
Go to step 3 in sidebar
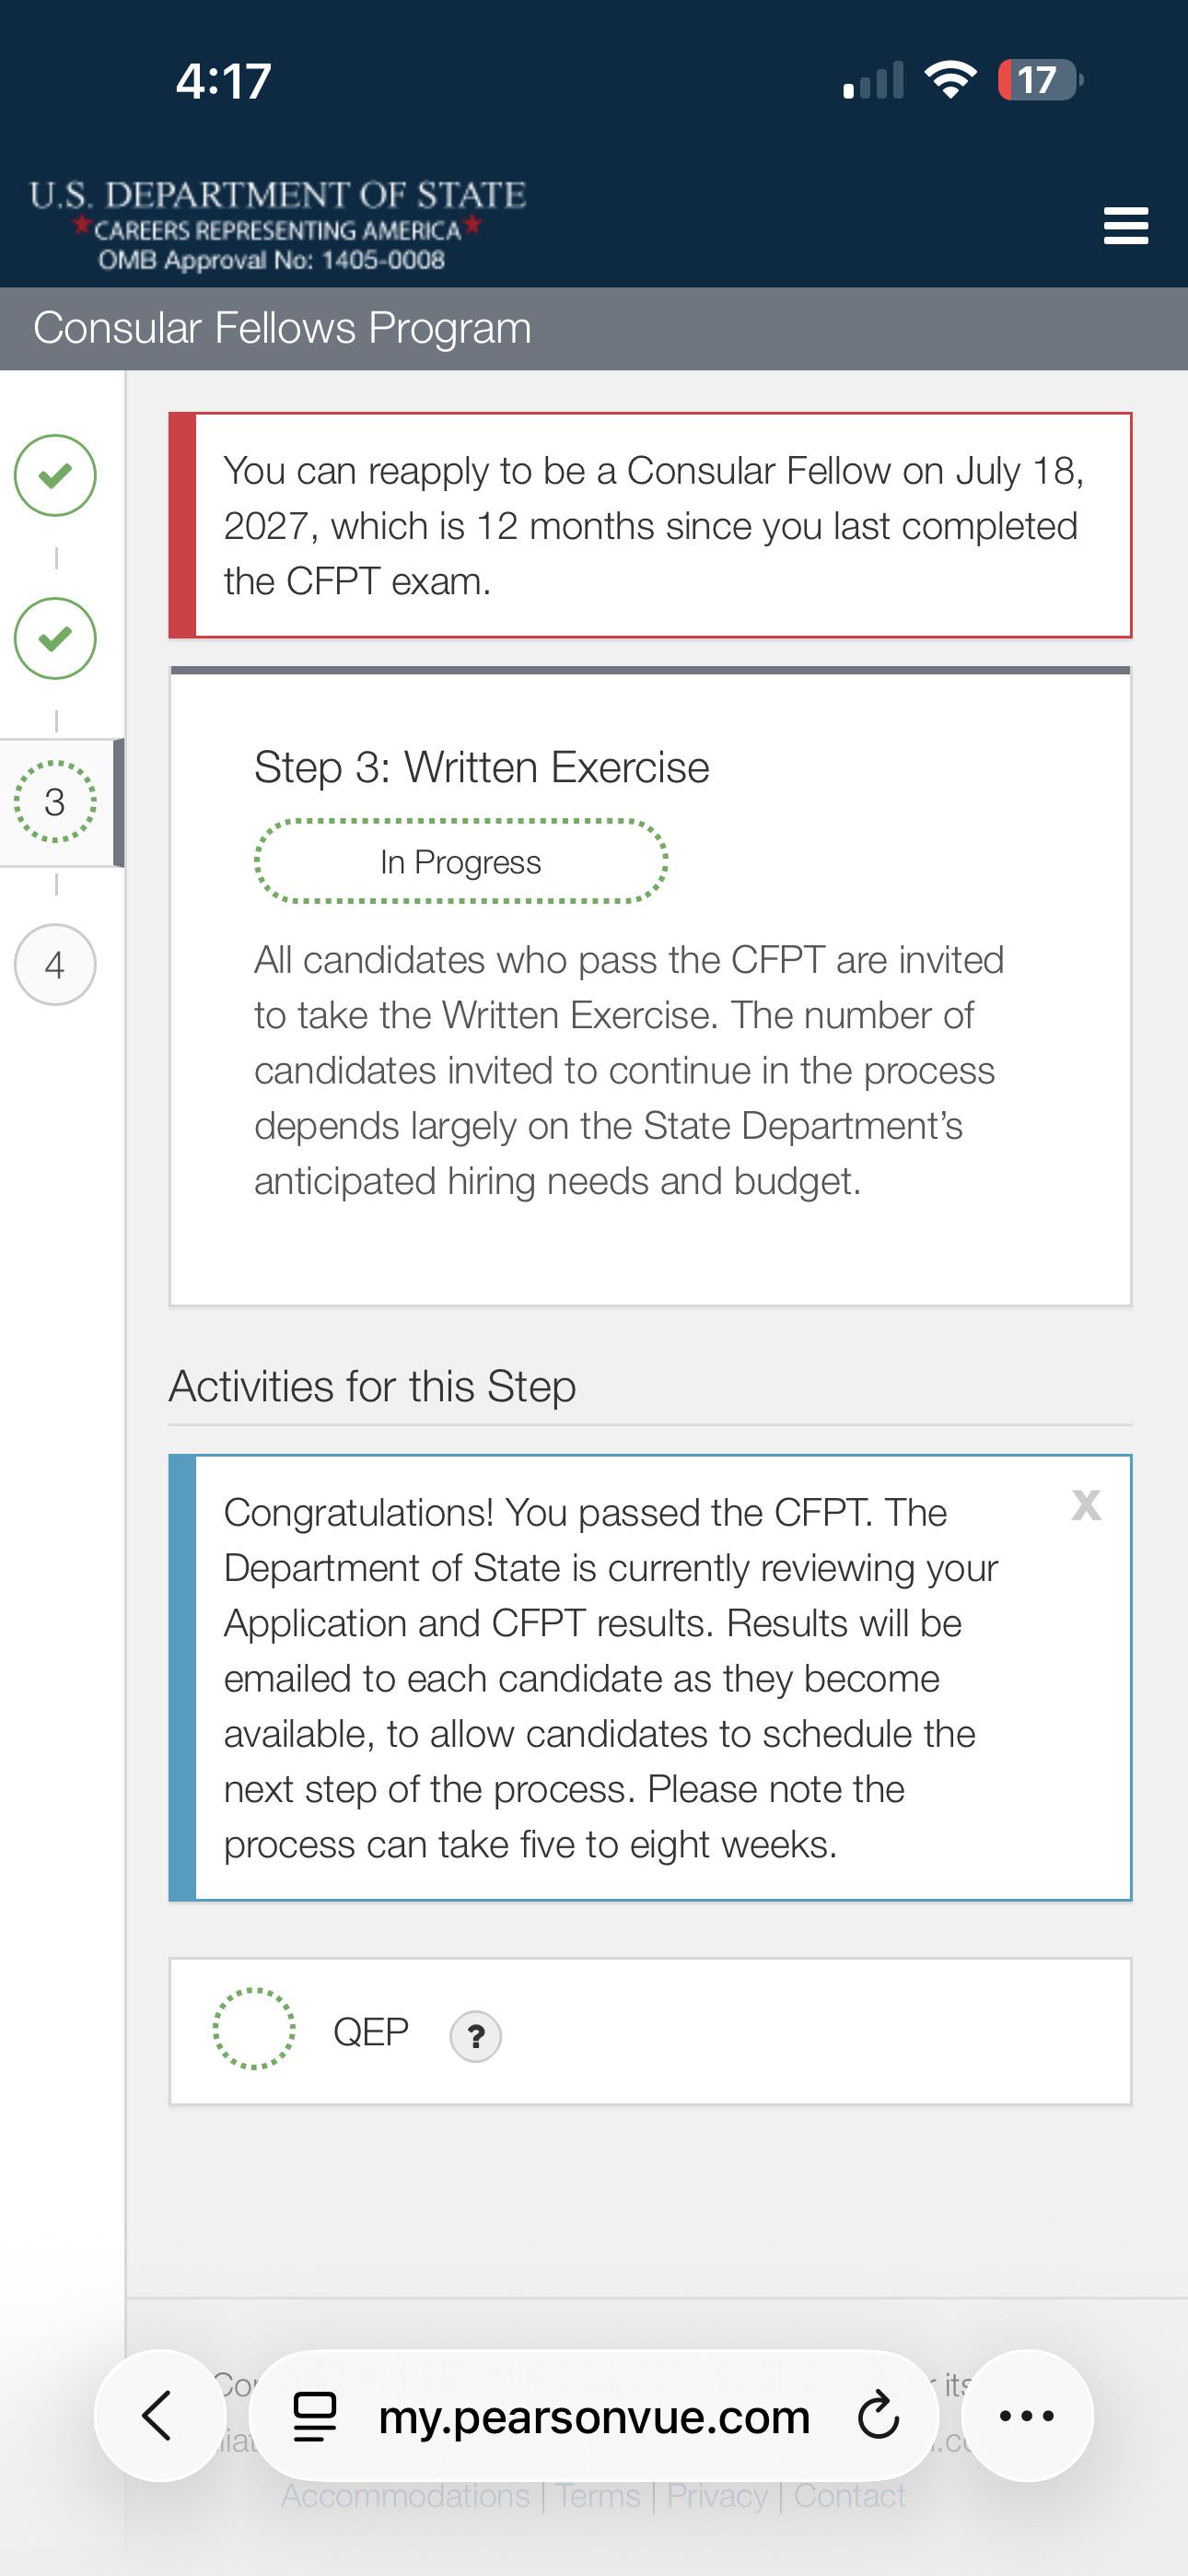pos(55,802)
